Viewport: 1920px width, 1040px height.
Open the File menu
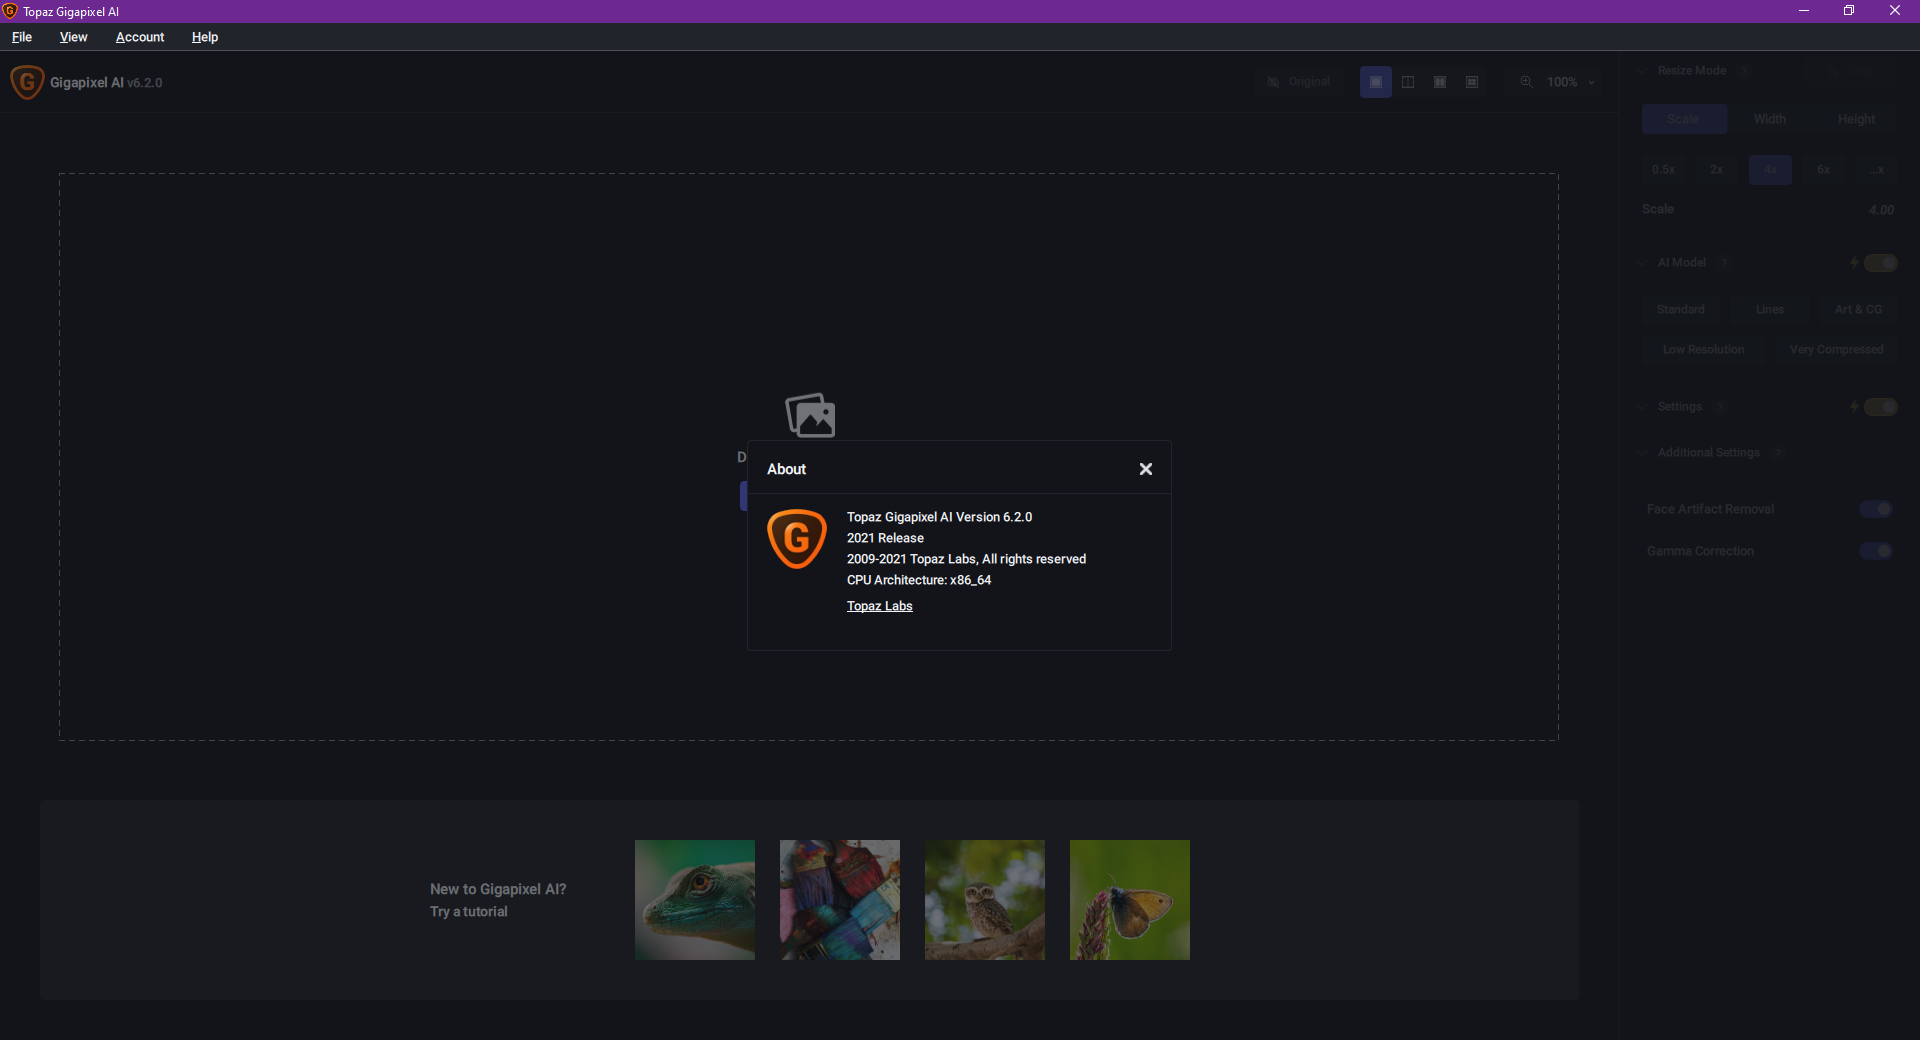[22, 37]
